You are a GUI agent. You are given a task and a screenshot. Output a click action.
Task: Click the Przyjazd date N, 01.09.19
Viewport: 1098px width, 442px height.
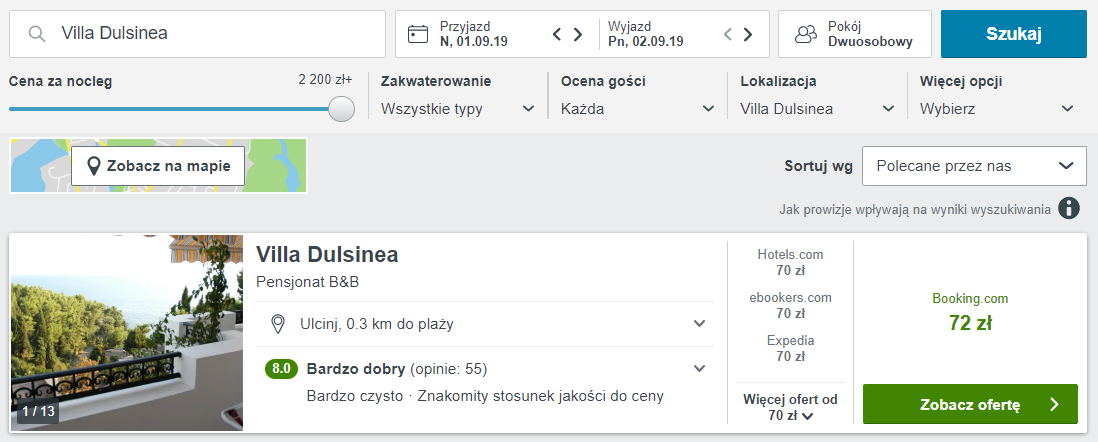(x=473, y=41)
